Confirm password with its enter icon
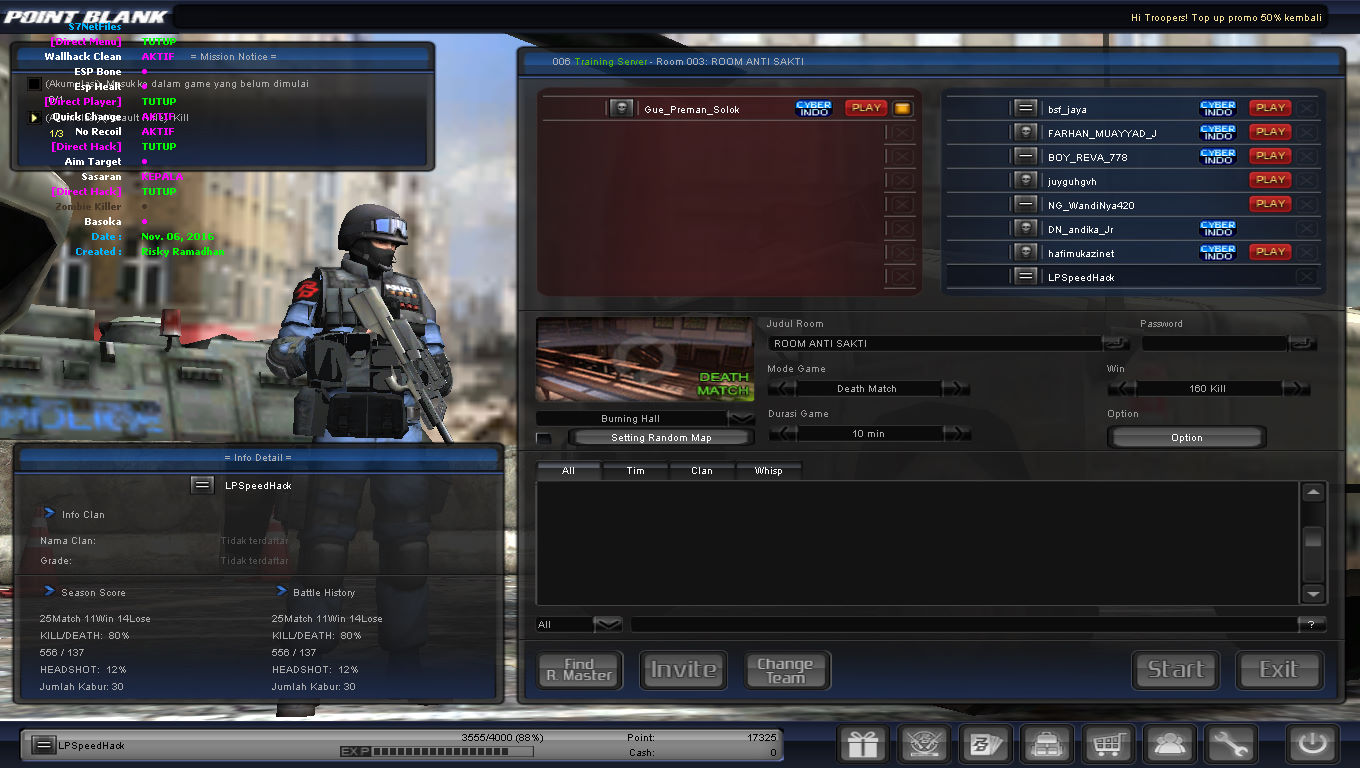This screenshot has width=1360, height=768. tap(1302, 343)
